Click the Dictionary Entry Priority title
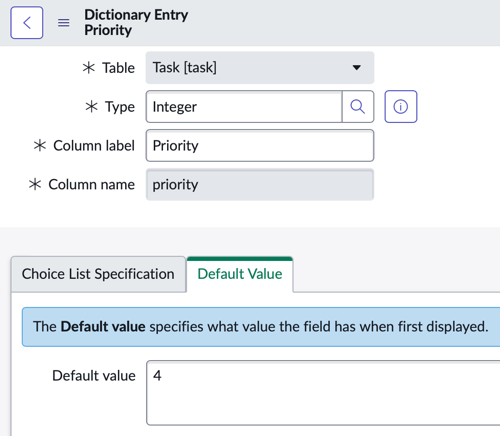 click(x=136, y=22)
